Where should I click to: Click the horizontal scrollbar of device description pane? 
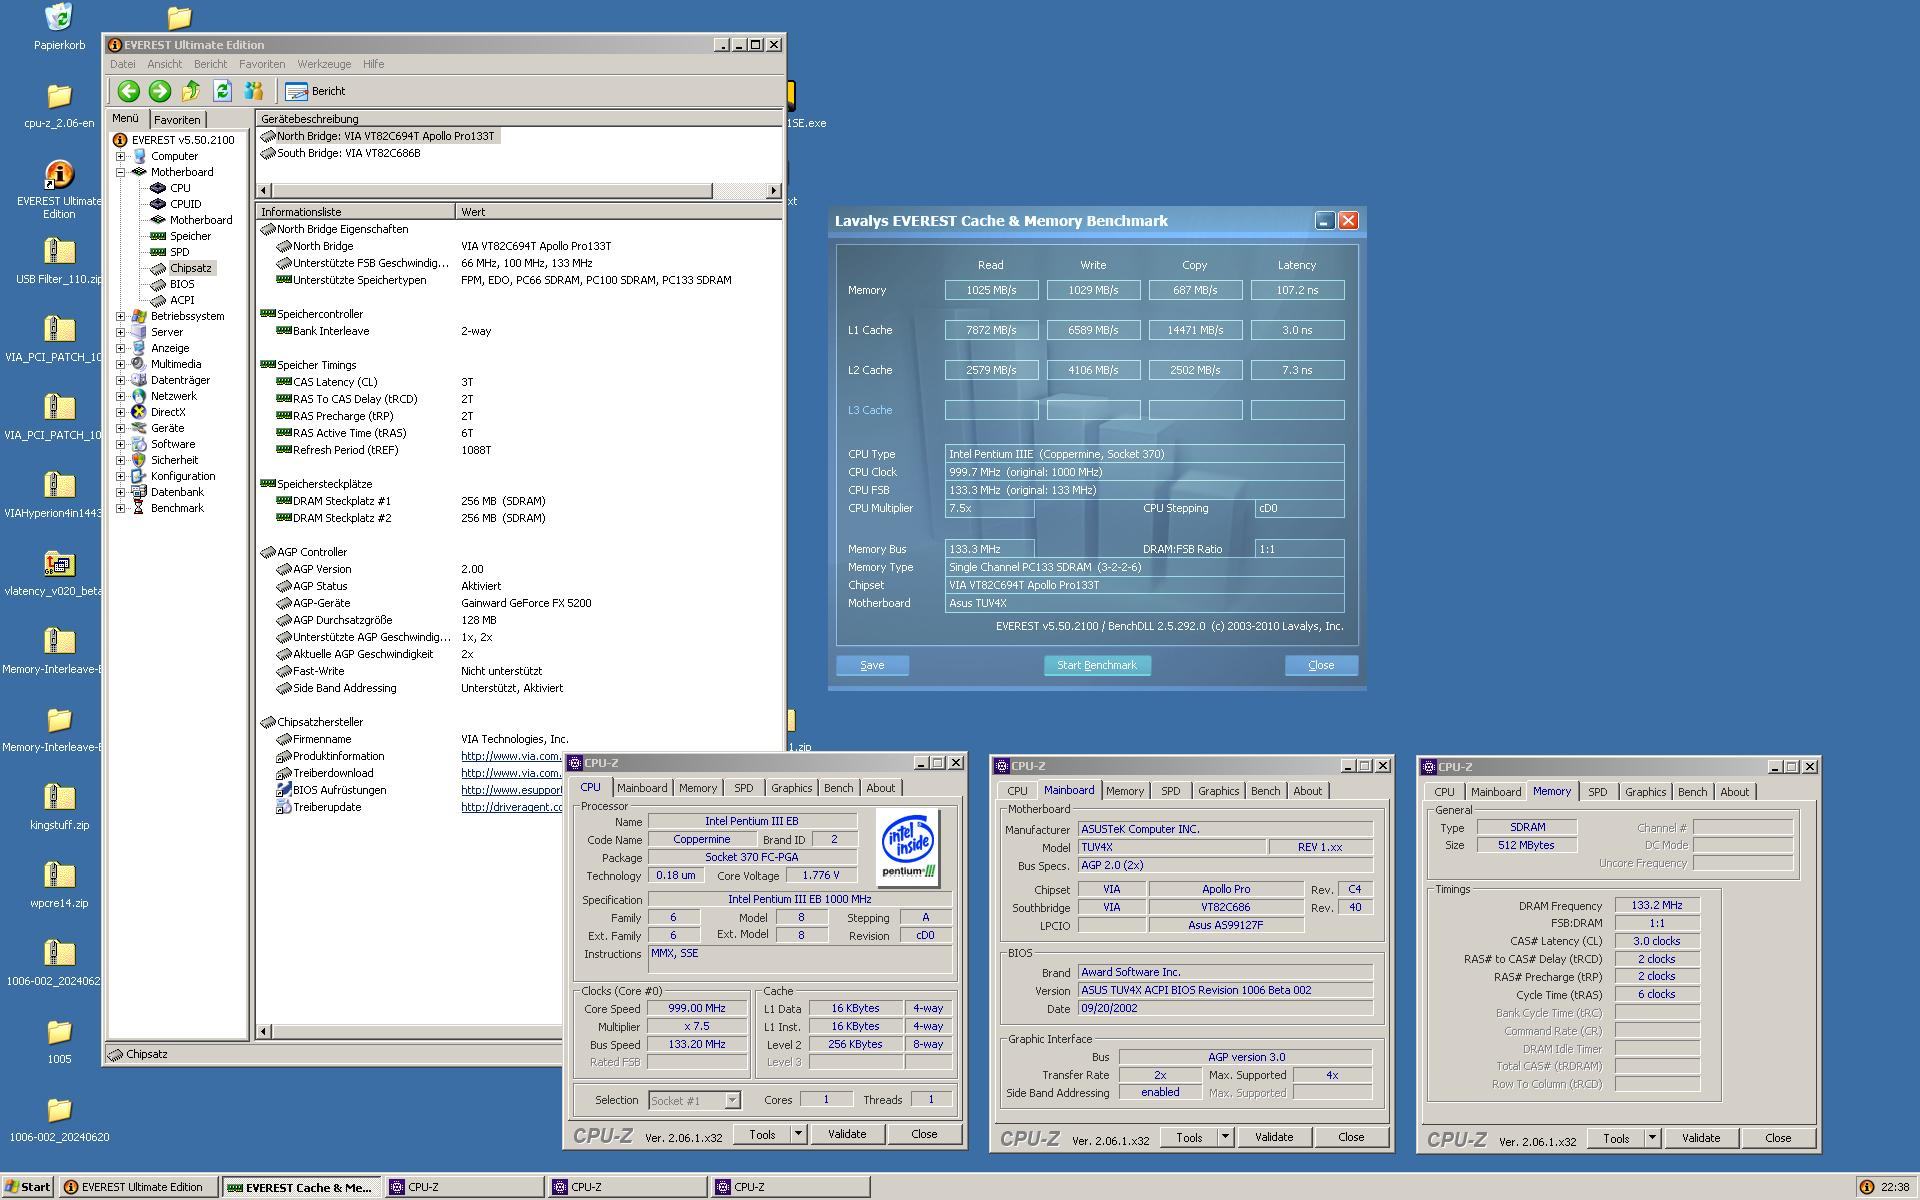point(491,190)
